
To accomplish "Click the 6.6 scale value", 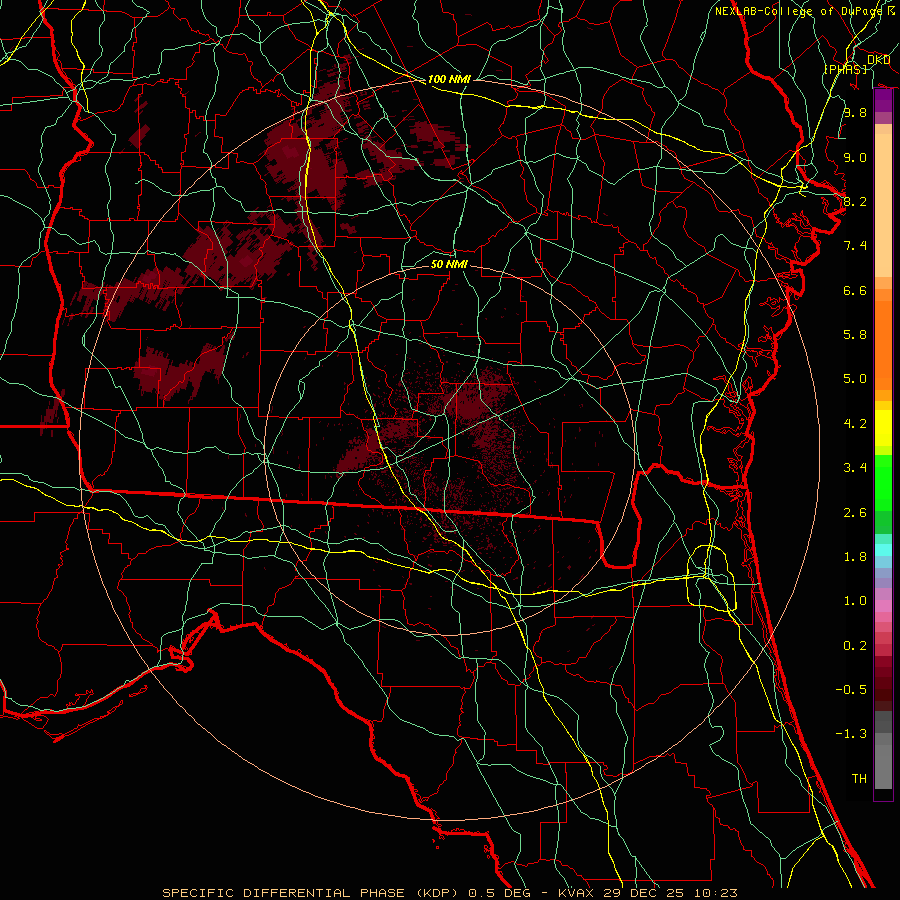I will point(855,290).
